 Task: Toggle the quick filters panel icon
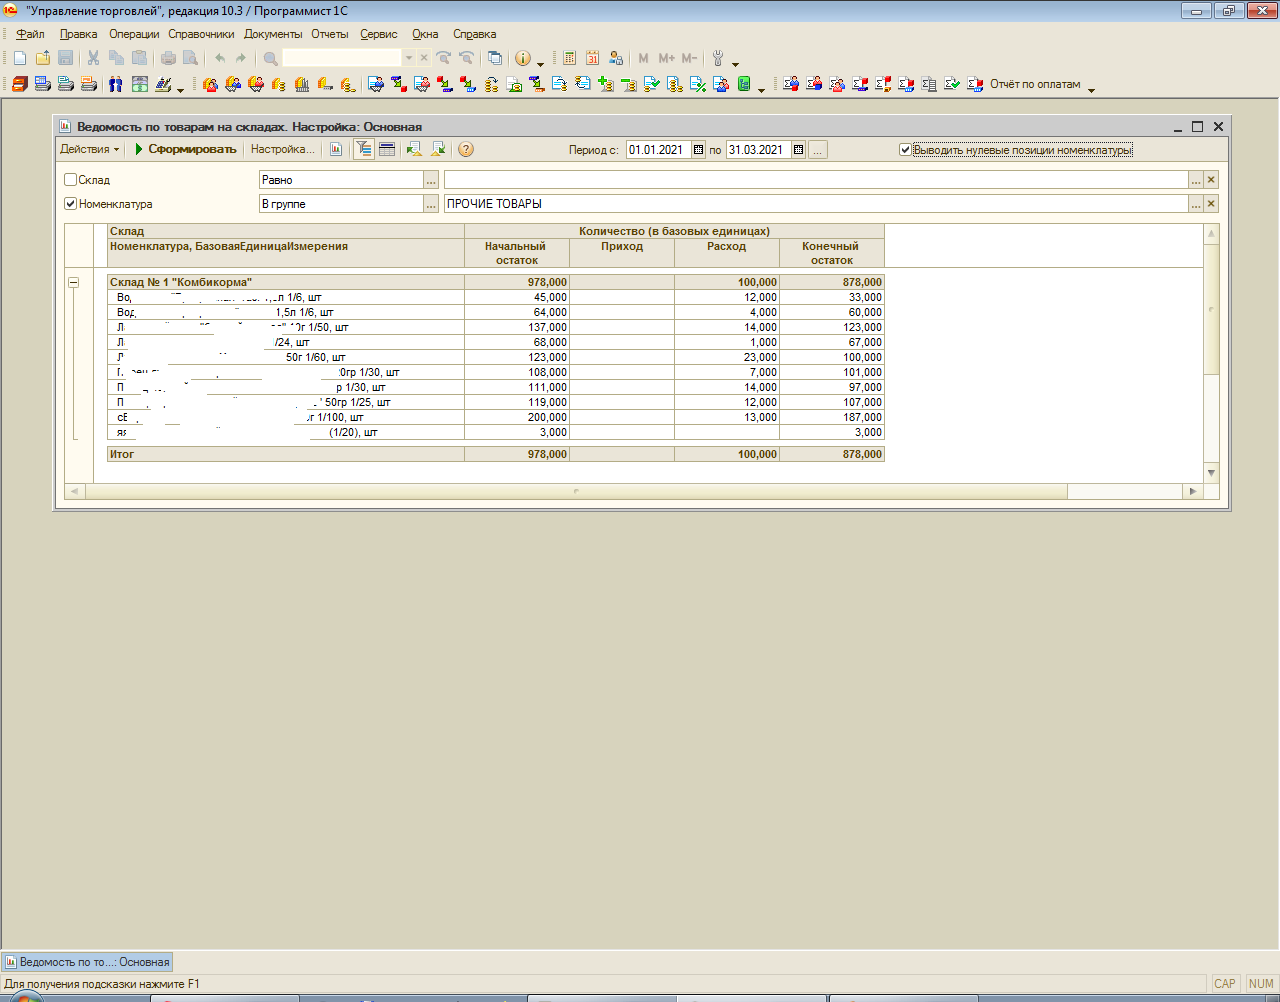click(x=364, y=150)
